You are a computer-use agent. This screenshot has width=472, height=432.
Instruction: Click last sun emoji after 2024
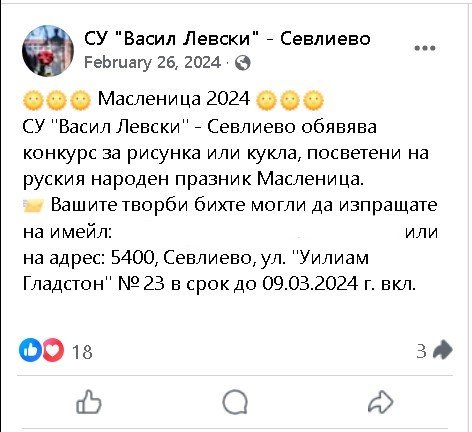click(x=314, y=101)
